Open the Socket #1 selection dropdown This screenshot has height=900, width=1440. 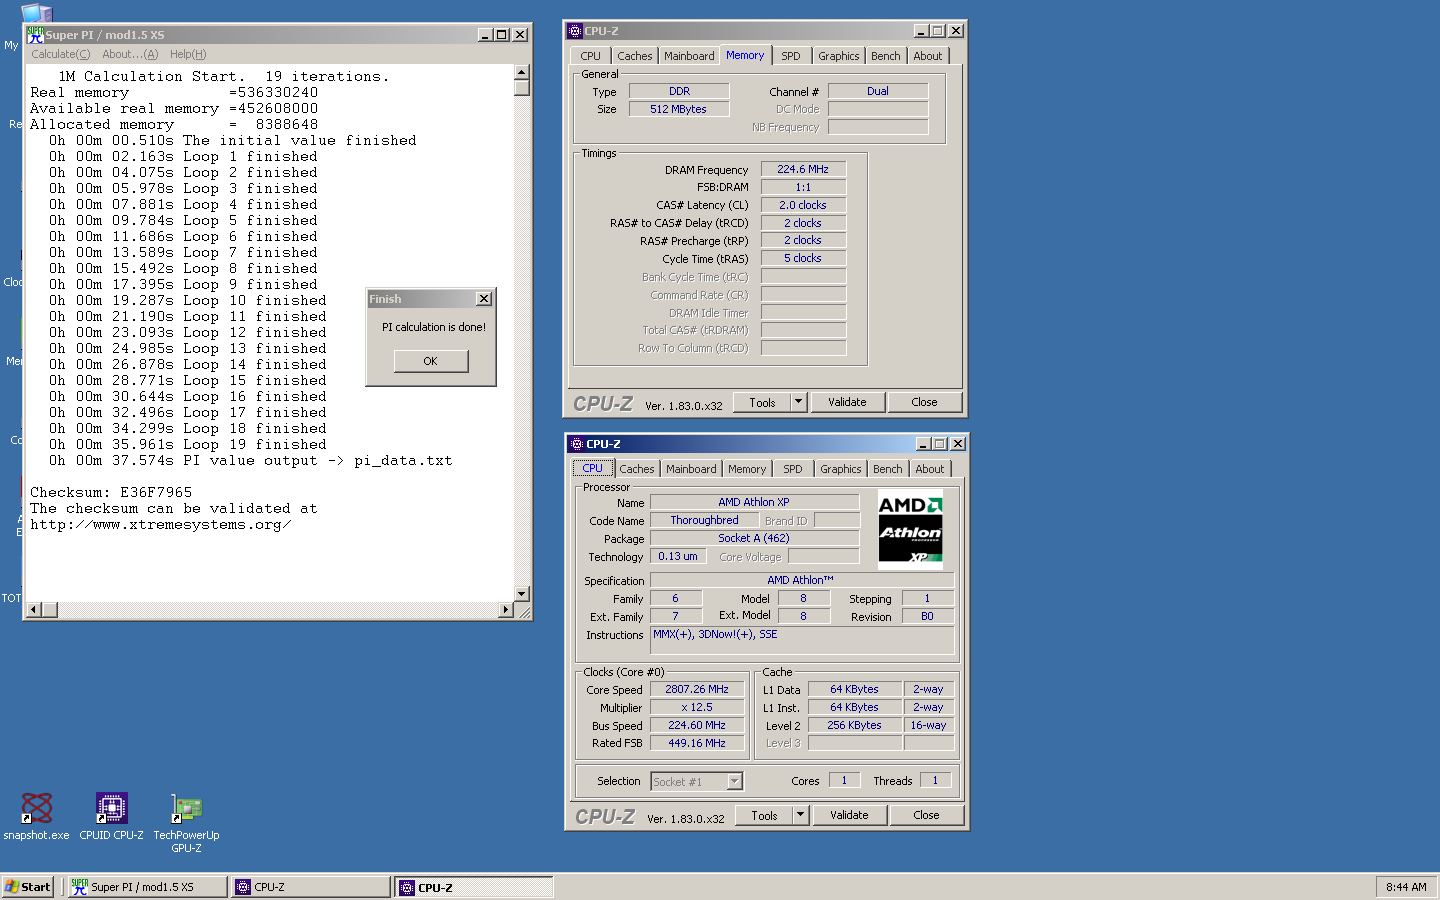[x=697, y=782]
